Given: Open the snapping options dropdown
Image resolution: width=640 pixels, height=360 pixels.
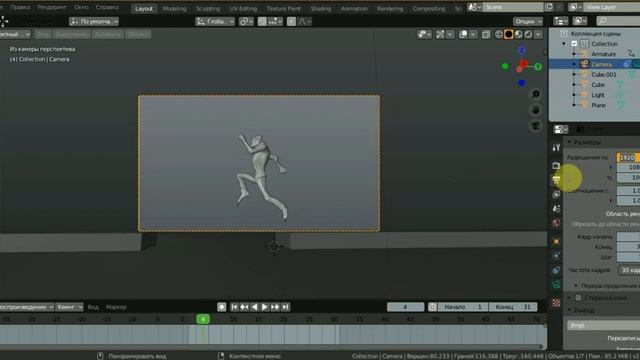Looking at the screenshot, I should click(x=276, y=21).
